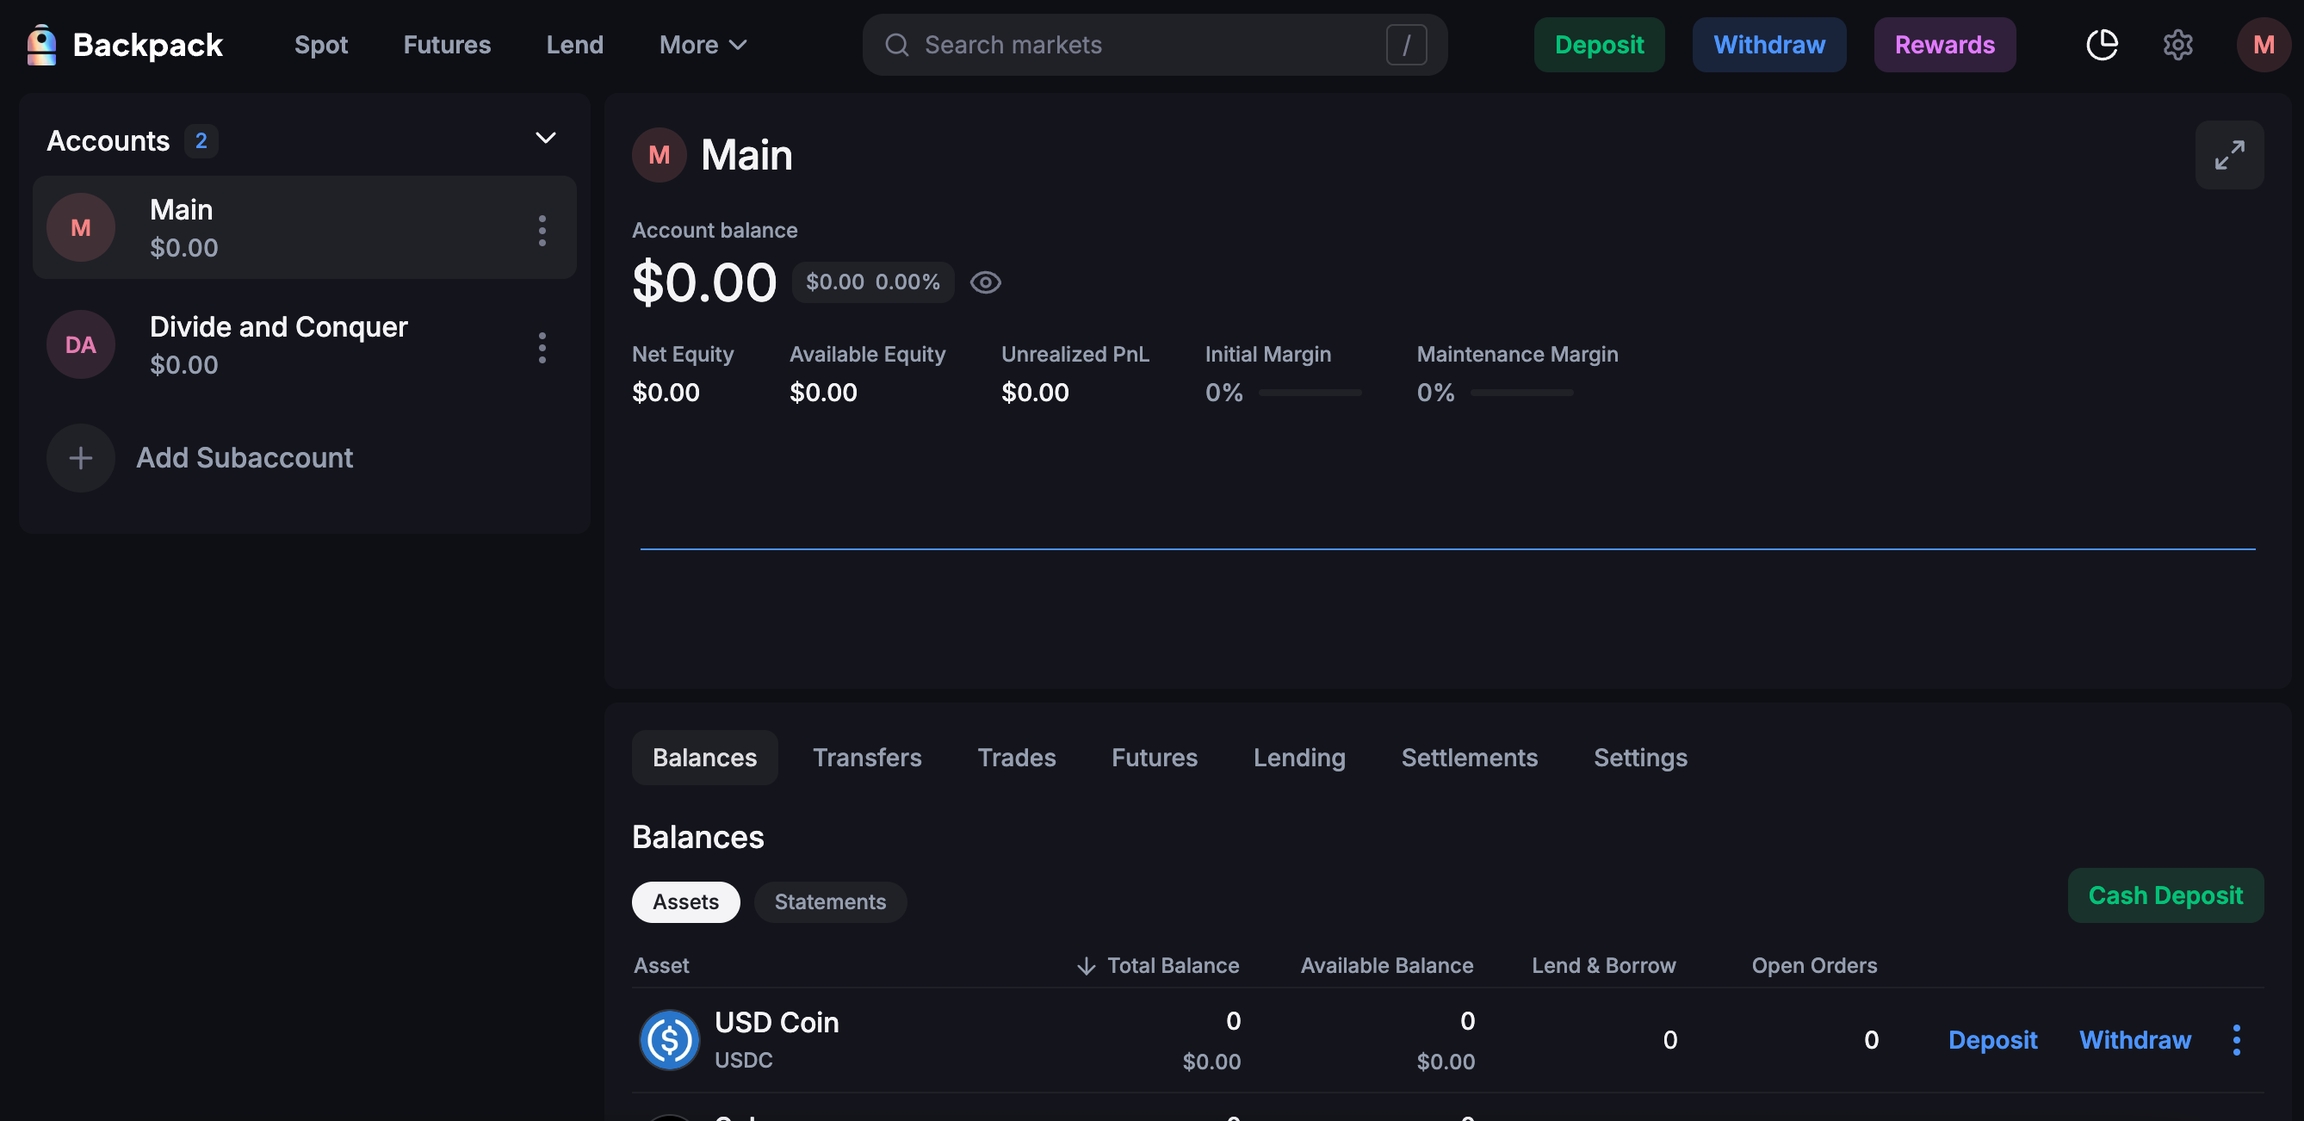Select the Assets pill filter
Image resolution: width=2304 pixels, height=1121 pixels.
pyautogui.click(x=685, y=902)
